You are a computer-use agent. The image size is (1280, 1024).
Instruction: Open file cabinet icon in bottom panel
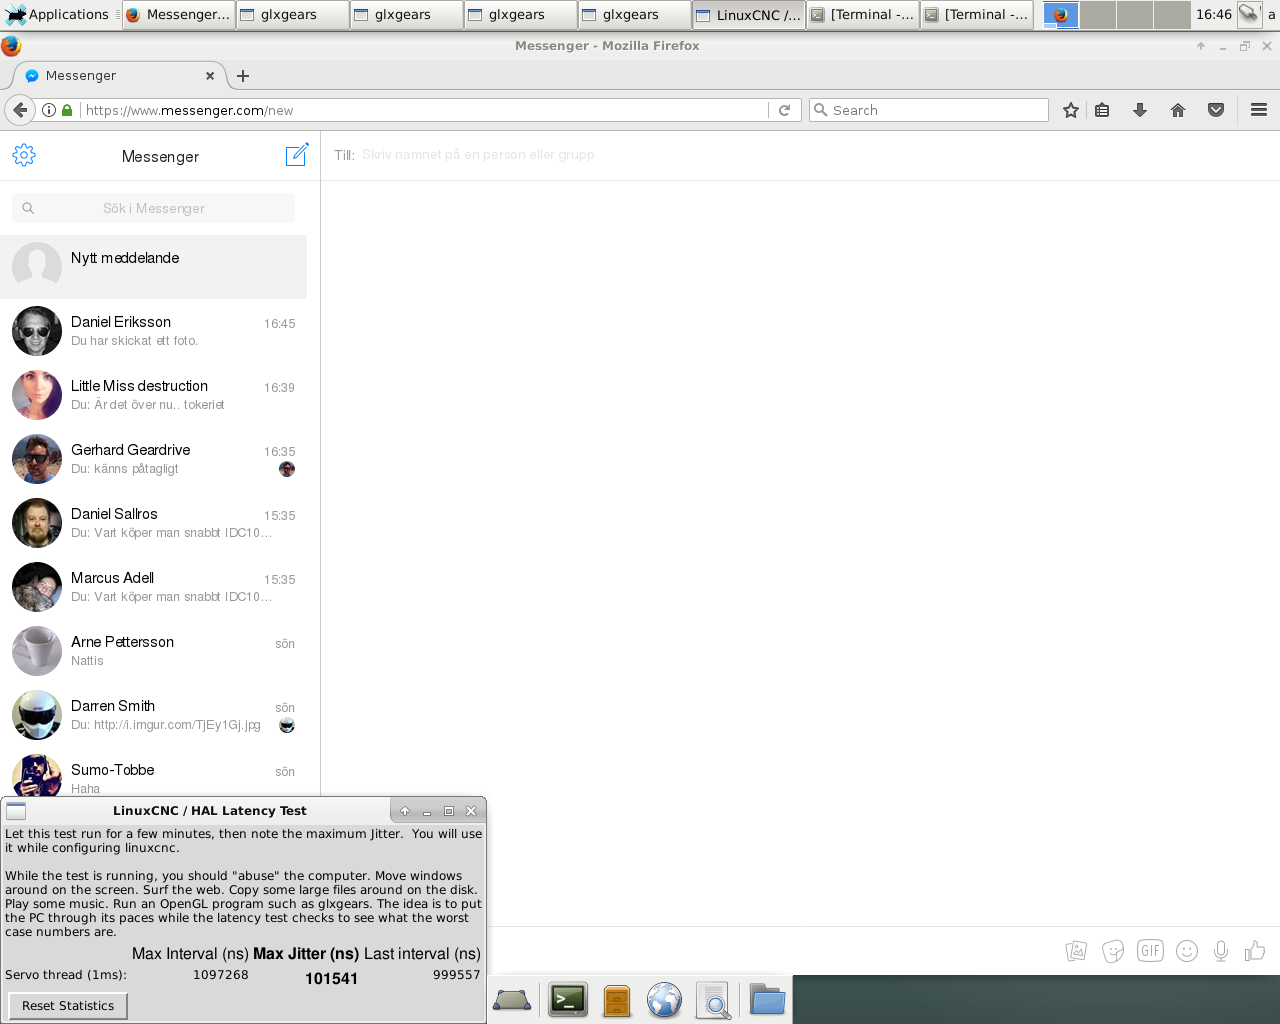[x=617, y=1000]
